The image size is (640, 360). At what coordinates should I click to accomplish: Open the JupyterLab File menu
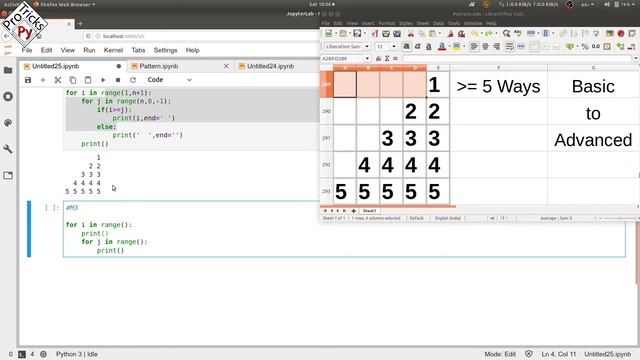click(x=27, y=50)
